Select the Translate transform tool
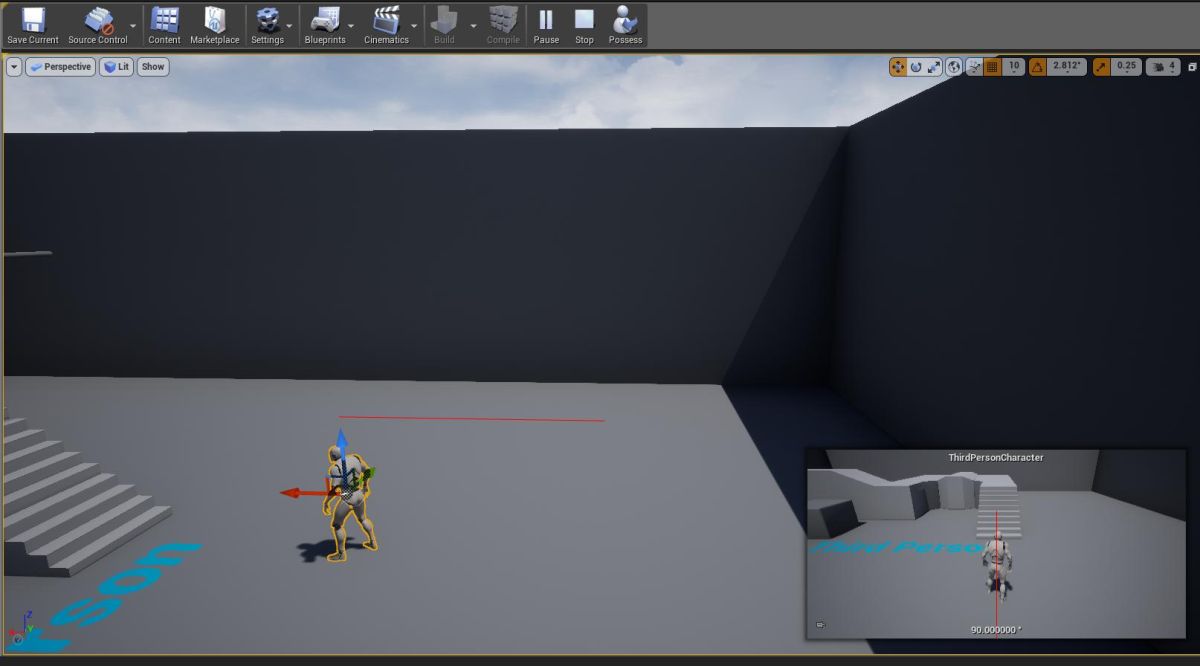Screen dimensions: 1200x666 click(898, 67)
